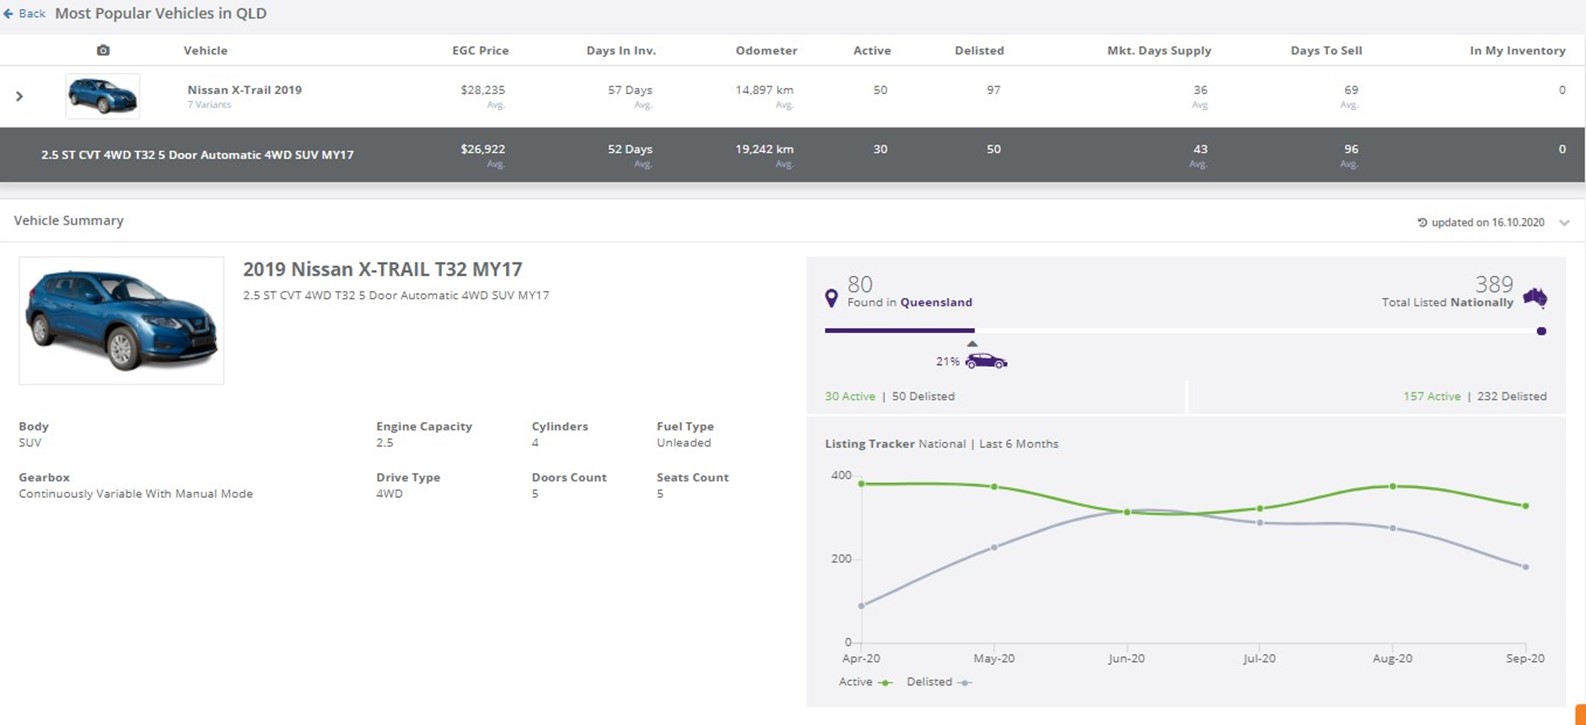Toggle the Delisted series in chart legend
1586x725 pixels.
click(938, 682)
